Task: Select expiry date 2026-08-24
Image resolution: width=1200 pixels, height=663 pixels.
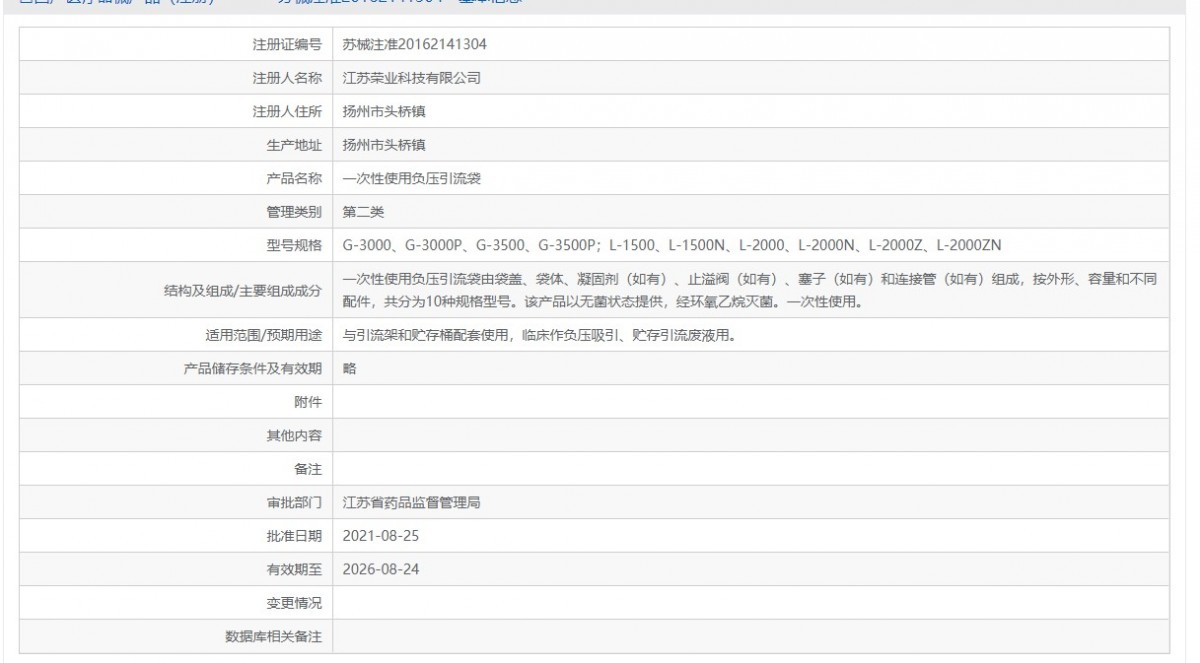Action: pos(380,568)
